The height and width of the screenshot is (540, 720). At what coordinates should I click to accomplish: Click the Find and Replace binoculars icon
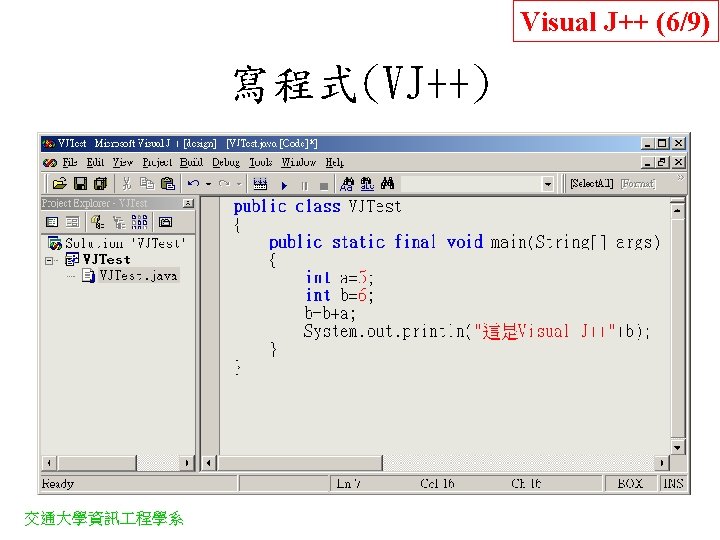(x=347, y=184)
